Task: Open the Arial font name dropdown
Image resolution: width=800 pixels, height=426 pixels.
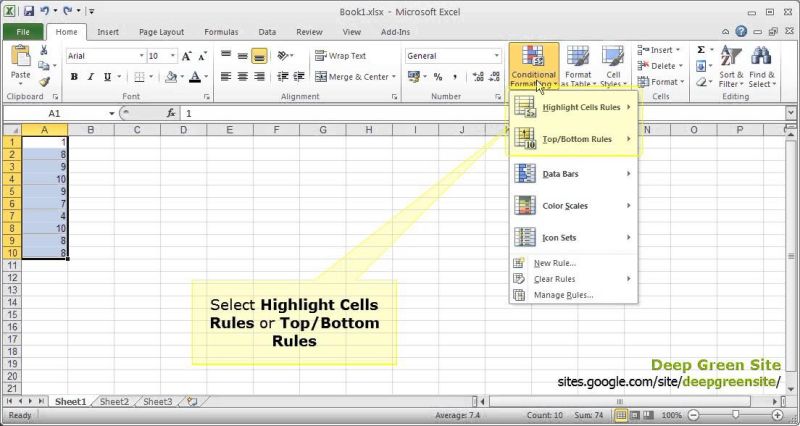Action: point(142,56)
